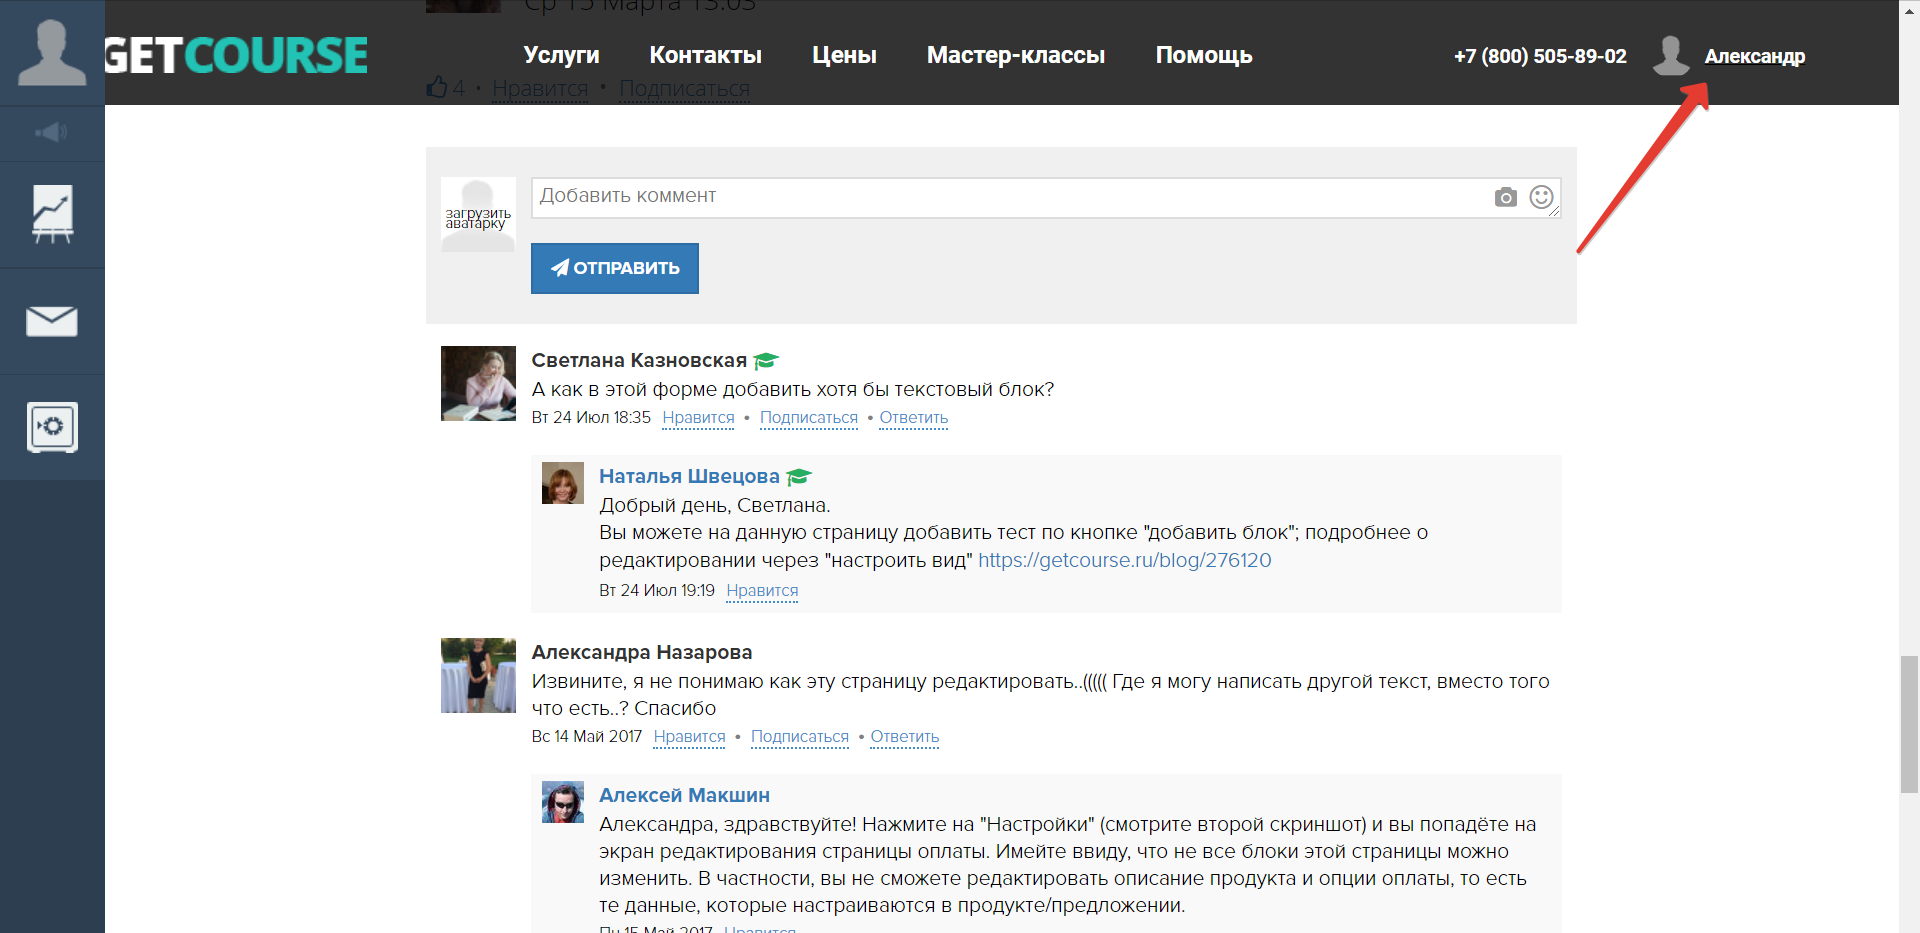Click the GetCourse logo
Viewport: 1920px width, 933px height.
point(237,56)
